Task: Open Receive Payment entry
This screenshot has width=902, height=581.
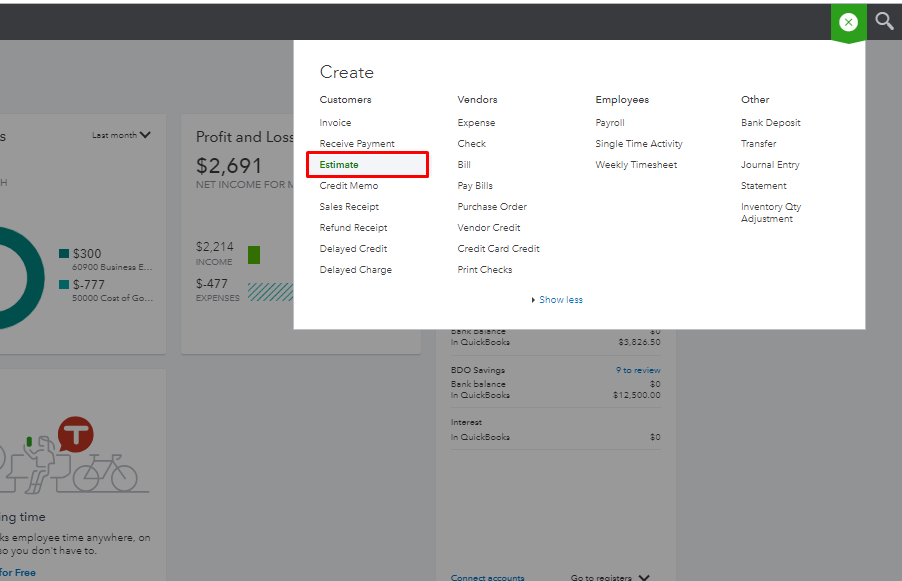Action: tap(357, 144)
